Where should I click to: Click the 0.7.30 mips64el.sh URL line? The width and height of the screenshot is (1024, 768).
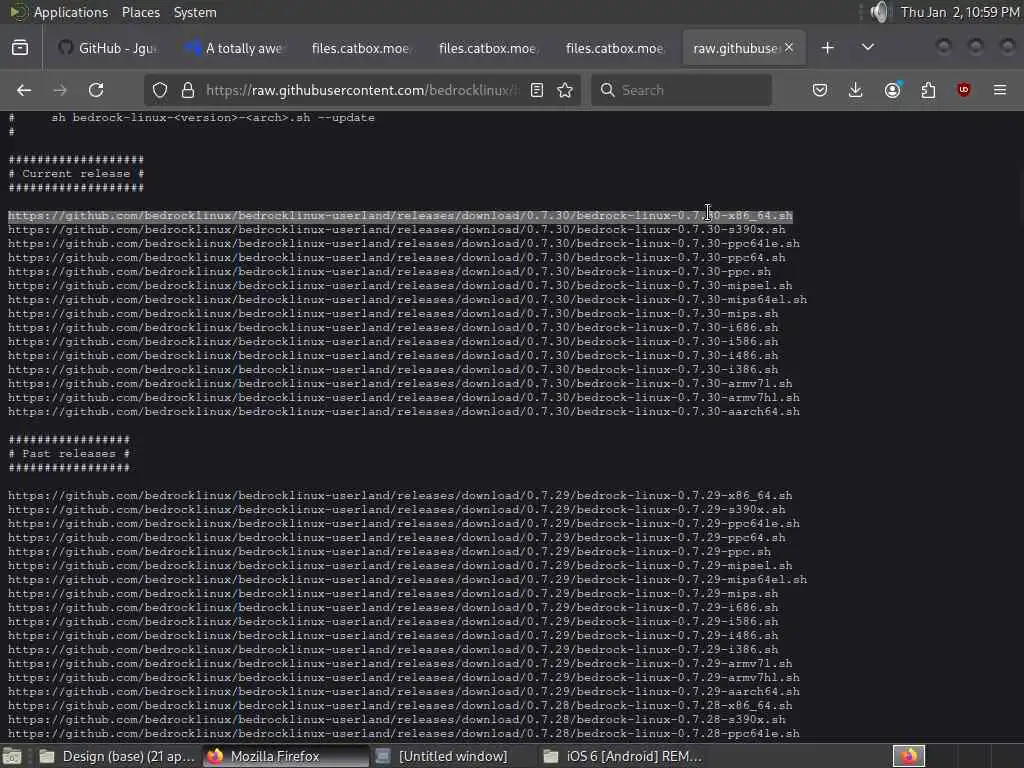coord(408,300)
